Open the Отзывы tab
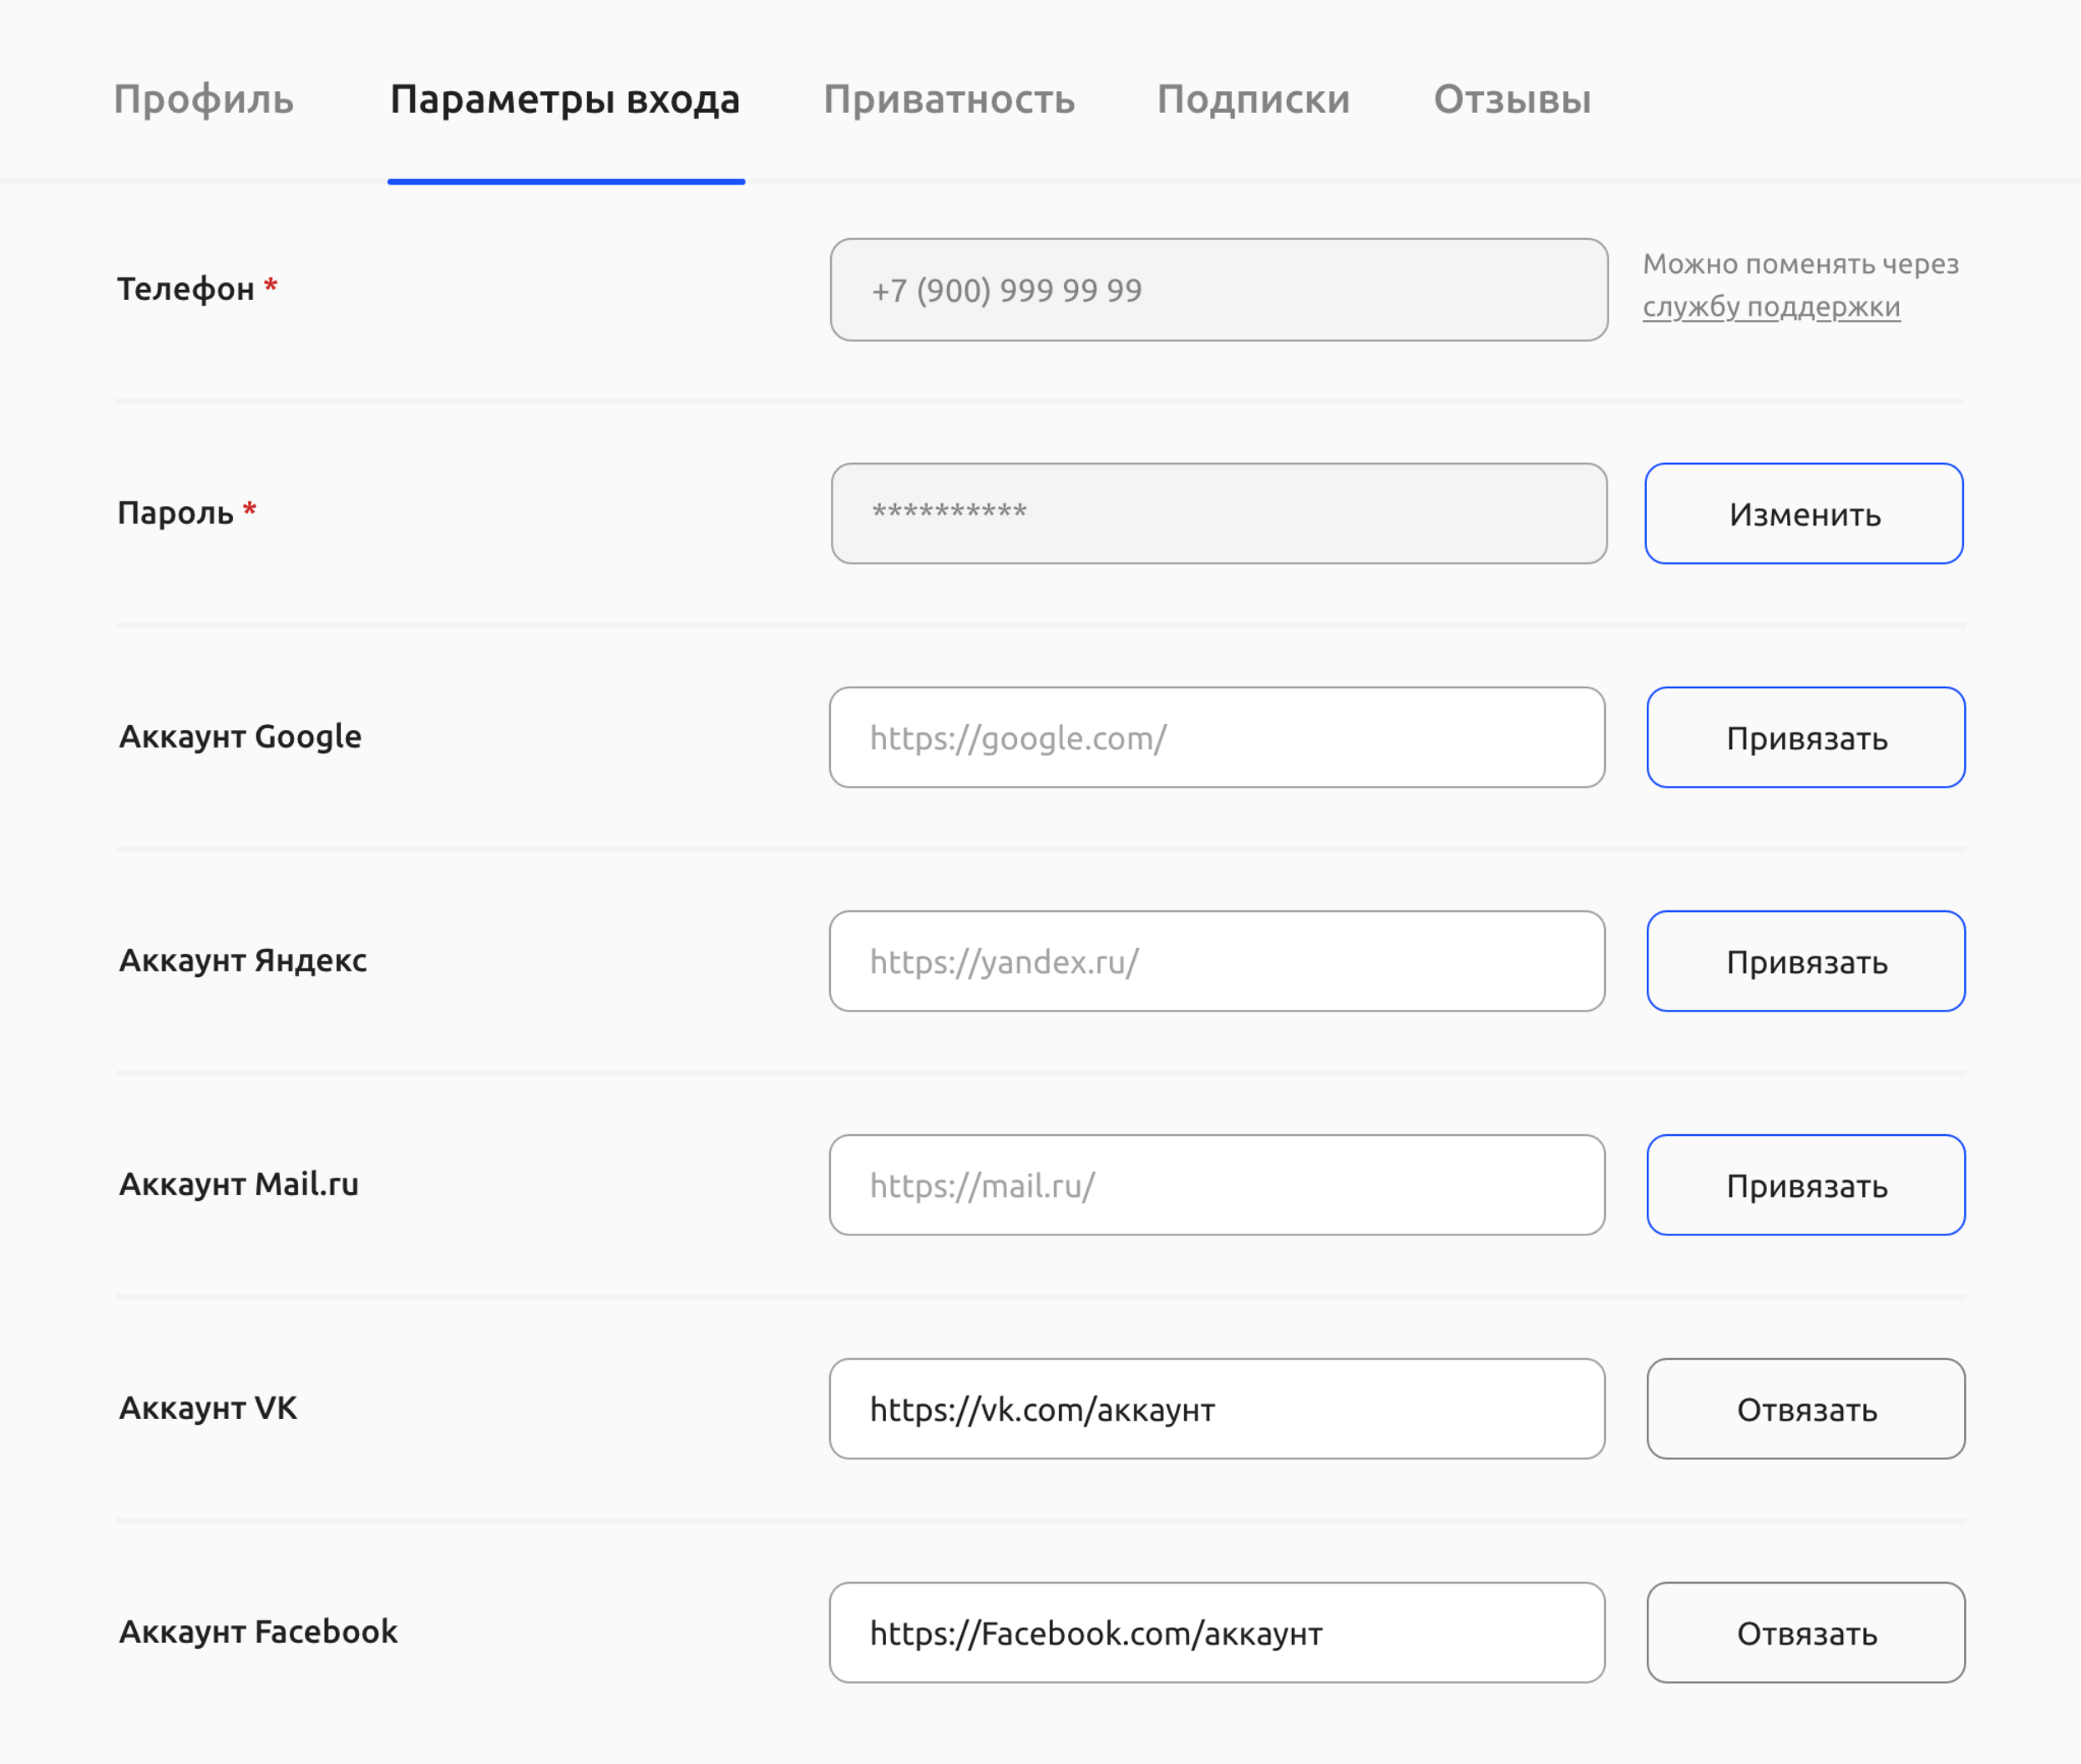The image size is (2081, 1764). pos(1512,99)
